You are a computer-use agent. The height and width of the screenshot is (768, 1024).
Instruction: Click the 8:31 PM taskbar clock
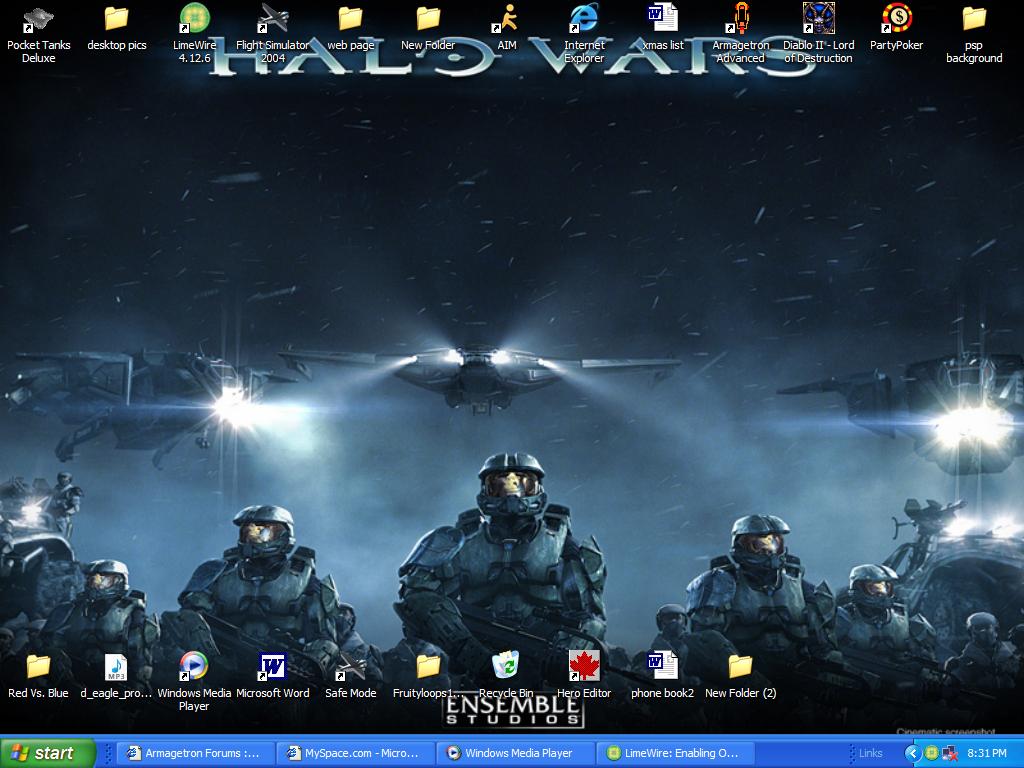987,753
